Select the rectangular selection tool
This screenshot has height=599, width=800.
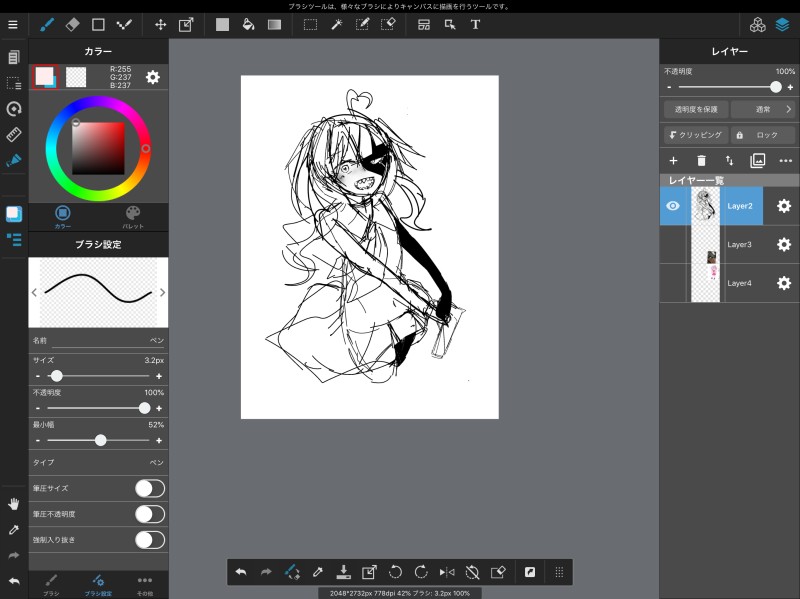coord(310,24)
